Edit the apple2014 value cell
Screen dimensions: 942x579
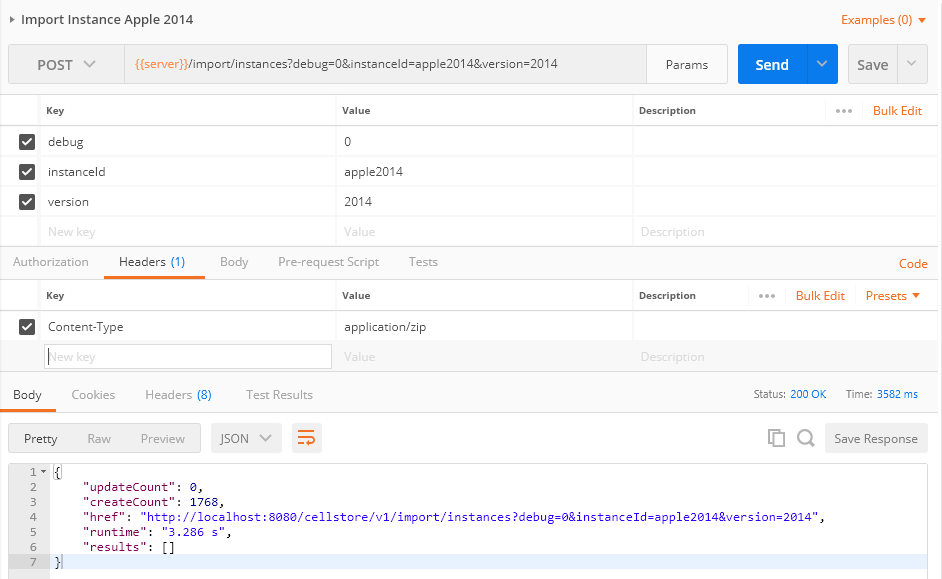coord(484,172)
